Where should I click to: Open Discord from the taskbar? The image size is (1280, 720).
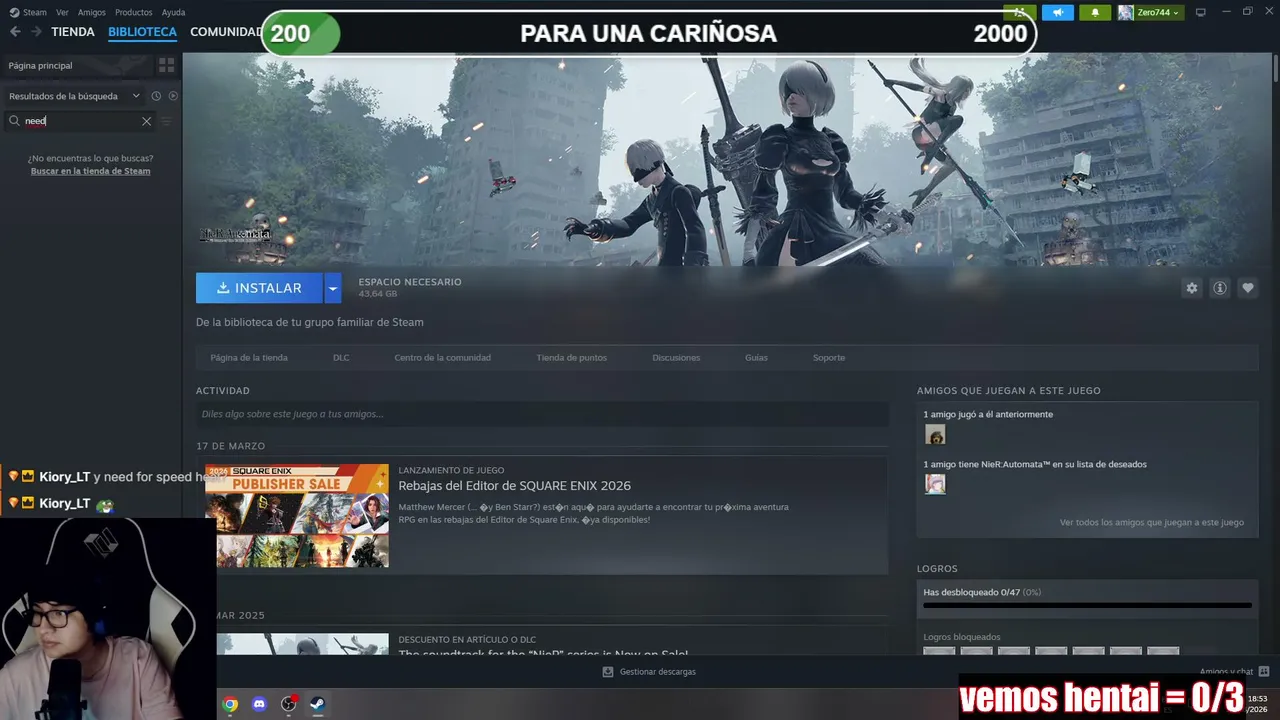coord(260,704)
